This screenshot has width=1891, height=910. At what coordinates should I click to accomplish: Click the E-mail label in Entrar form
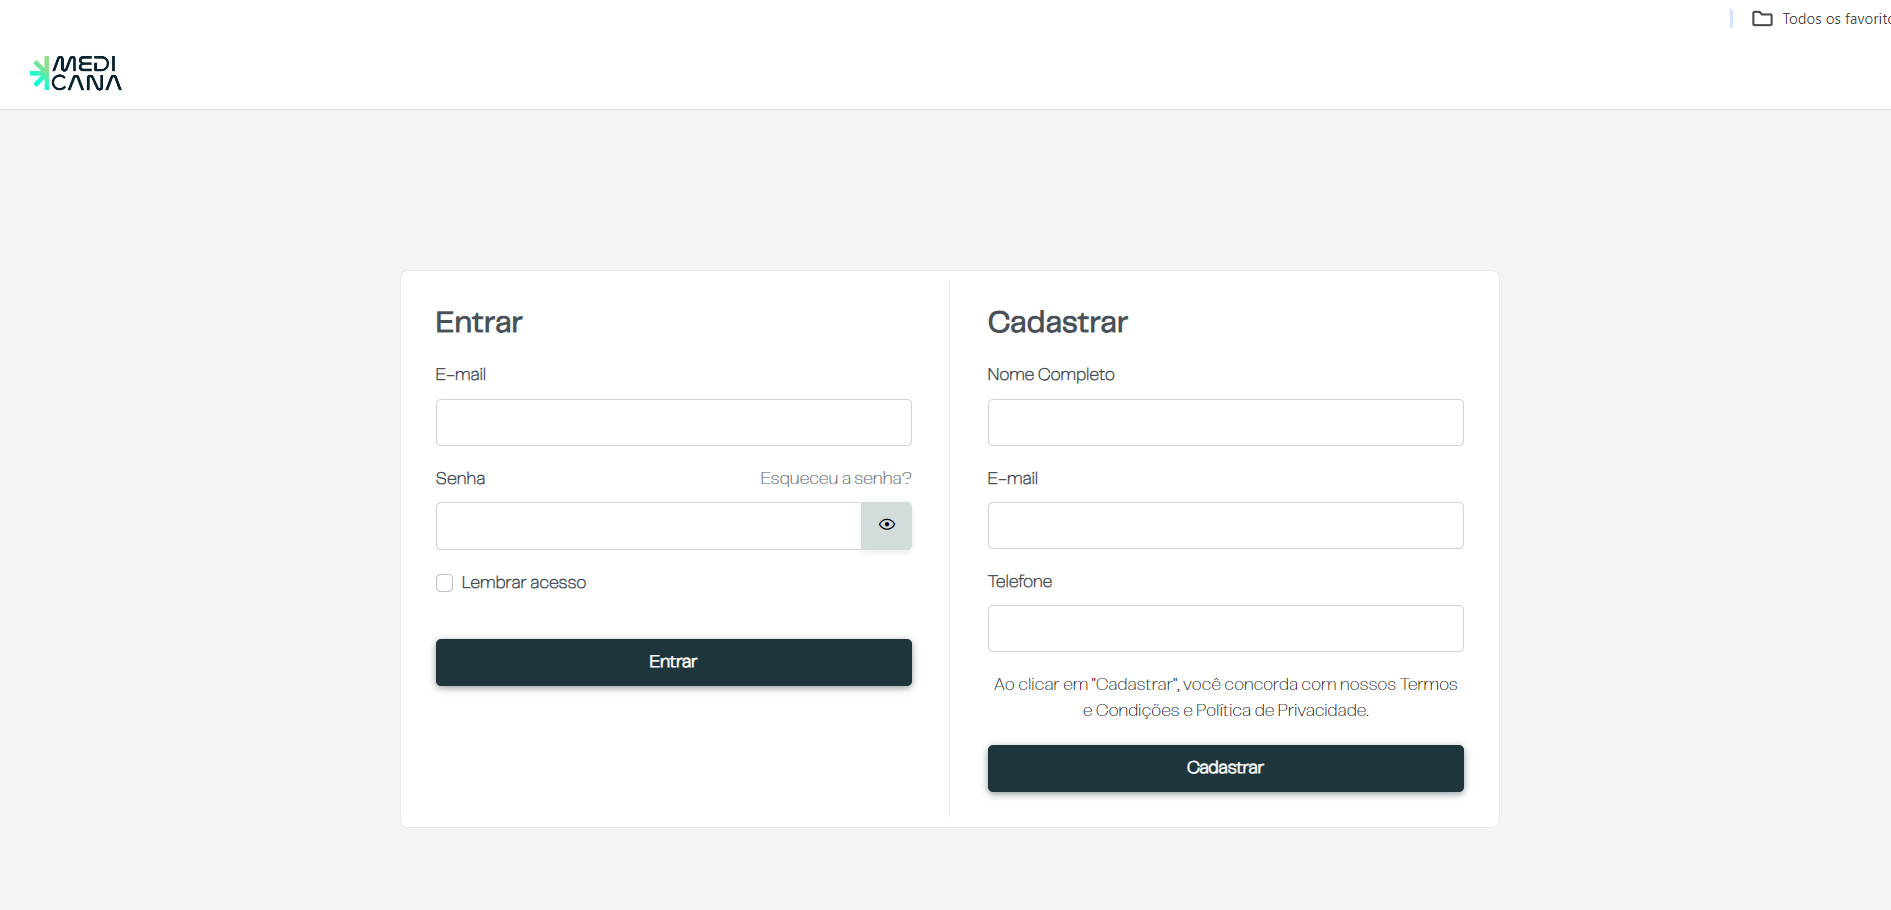(460, 375)
